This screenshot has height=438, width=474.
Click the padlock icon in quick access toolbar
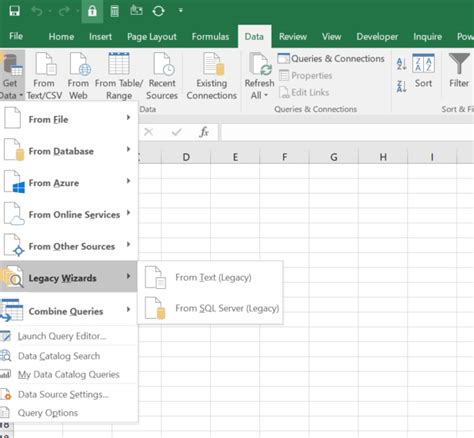[92, 11]
